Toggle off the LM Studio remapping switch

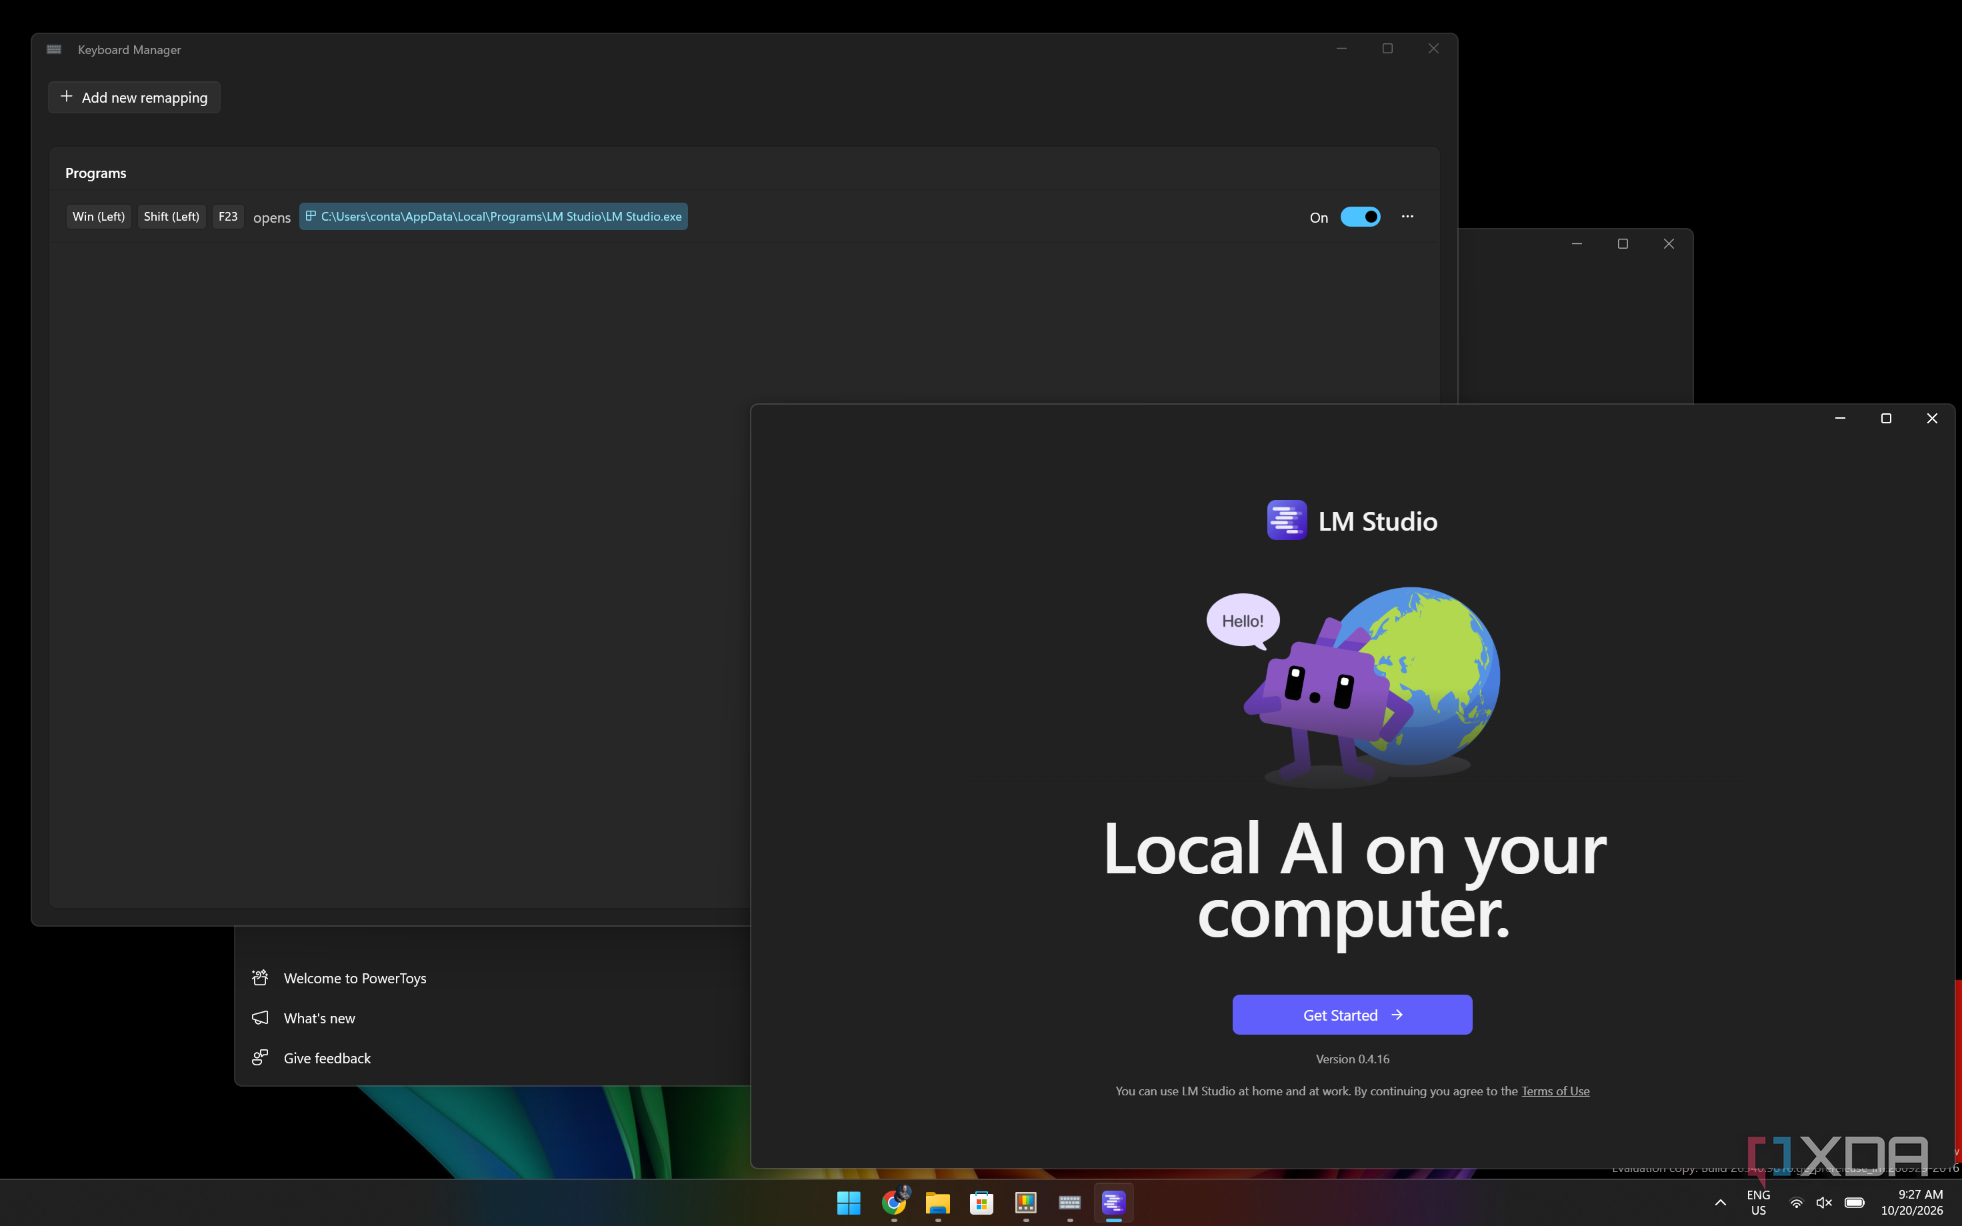coord(1360,217)
